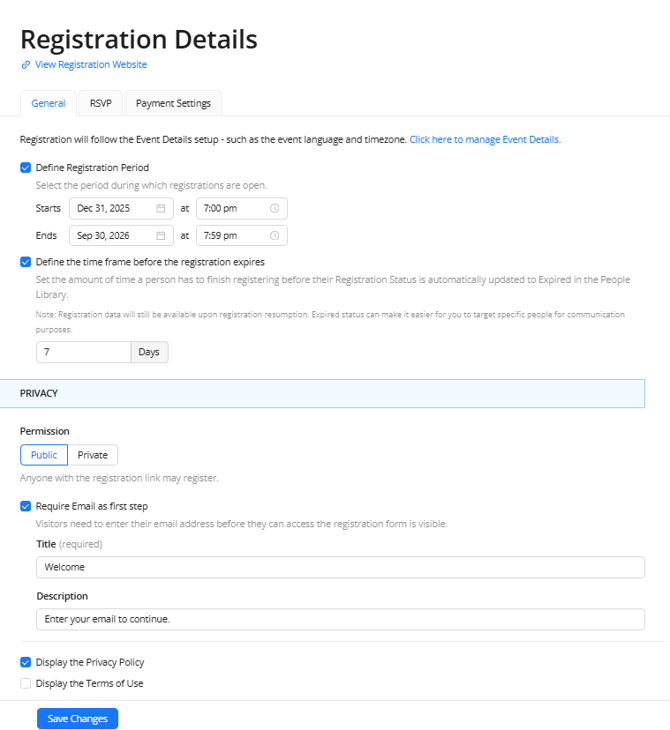
Task: Select the Private permission option
Action: point(93,455)
